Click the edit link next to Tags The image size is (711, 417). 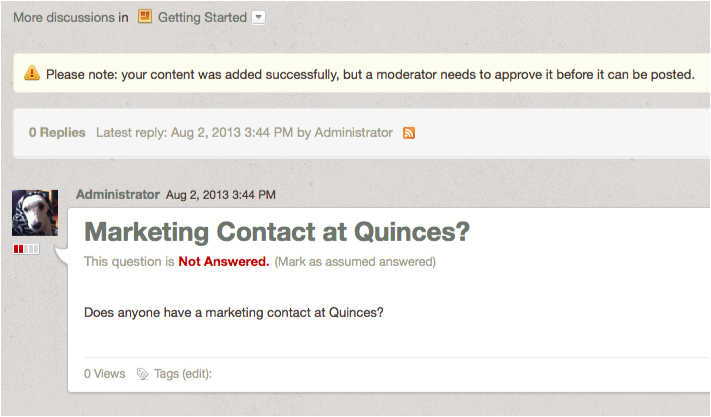point(195,374)
